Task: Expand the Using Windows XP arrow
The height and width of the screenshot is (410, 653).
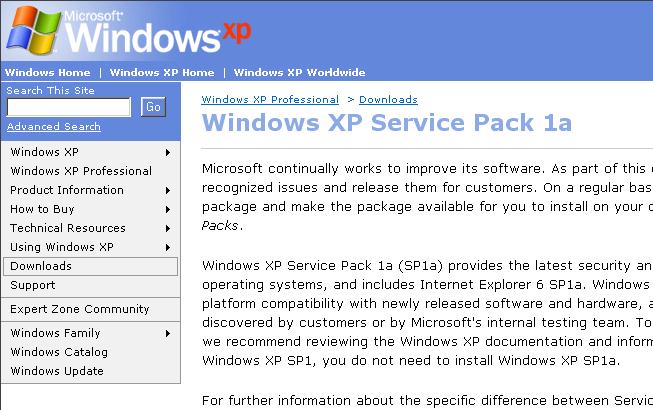Action: (168, 247)
